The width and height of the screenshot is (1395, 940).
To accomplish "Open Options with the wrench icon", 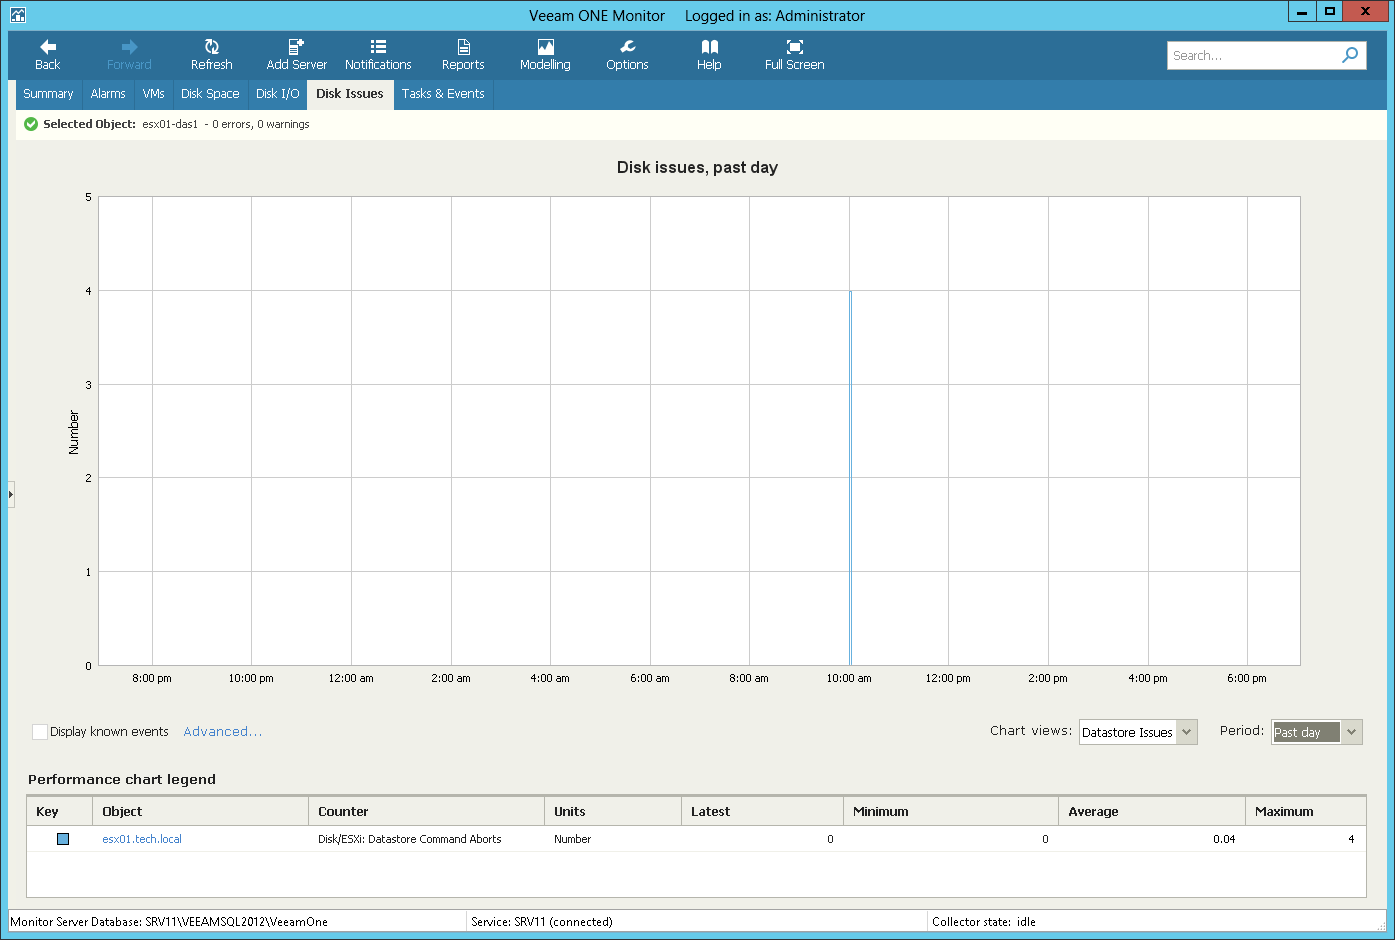I will pos(627,55).
